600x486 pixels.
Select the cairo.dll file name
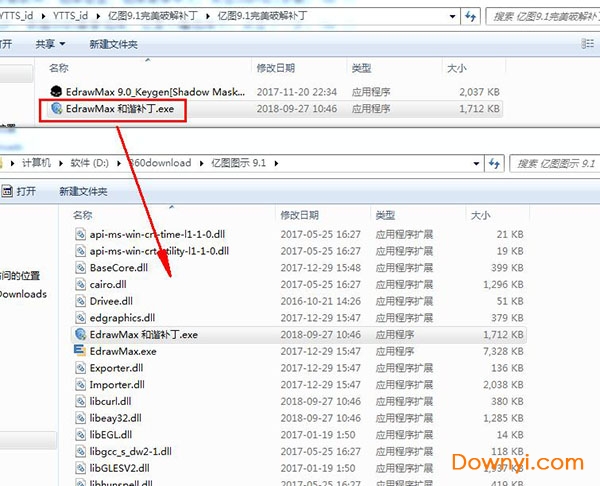(x=108, y=284)
